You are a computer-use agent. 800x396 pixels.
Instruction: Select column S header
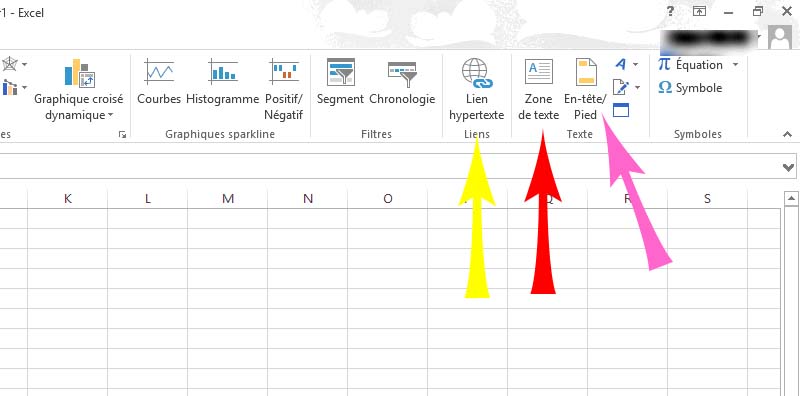pos(707,199)
